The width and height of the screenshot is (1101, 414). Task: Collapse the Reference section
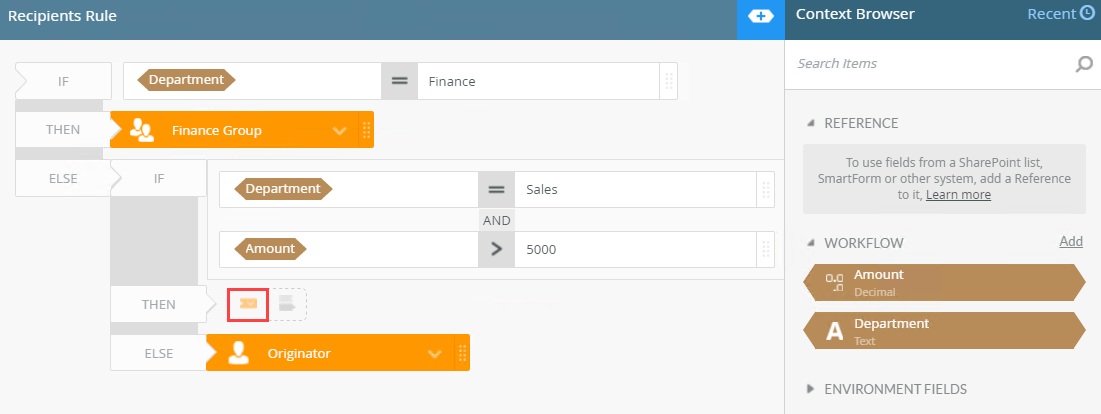pos(811,123)
